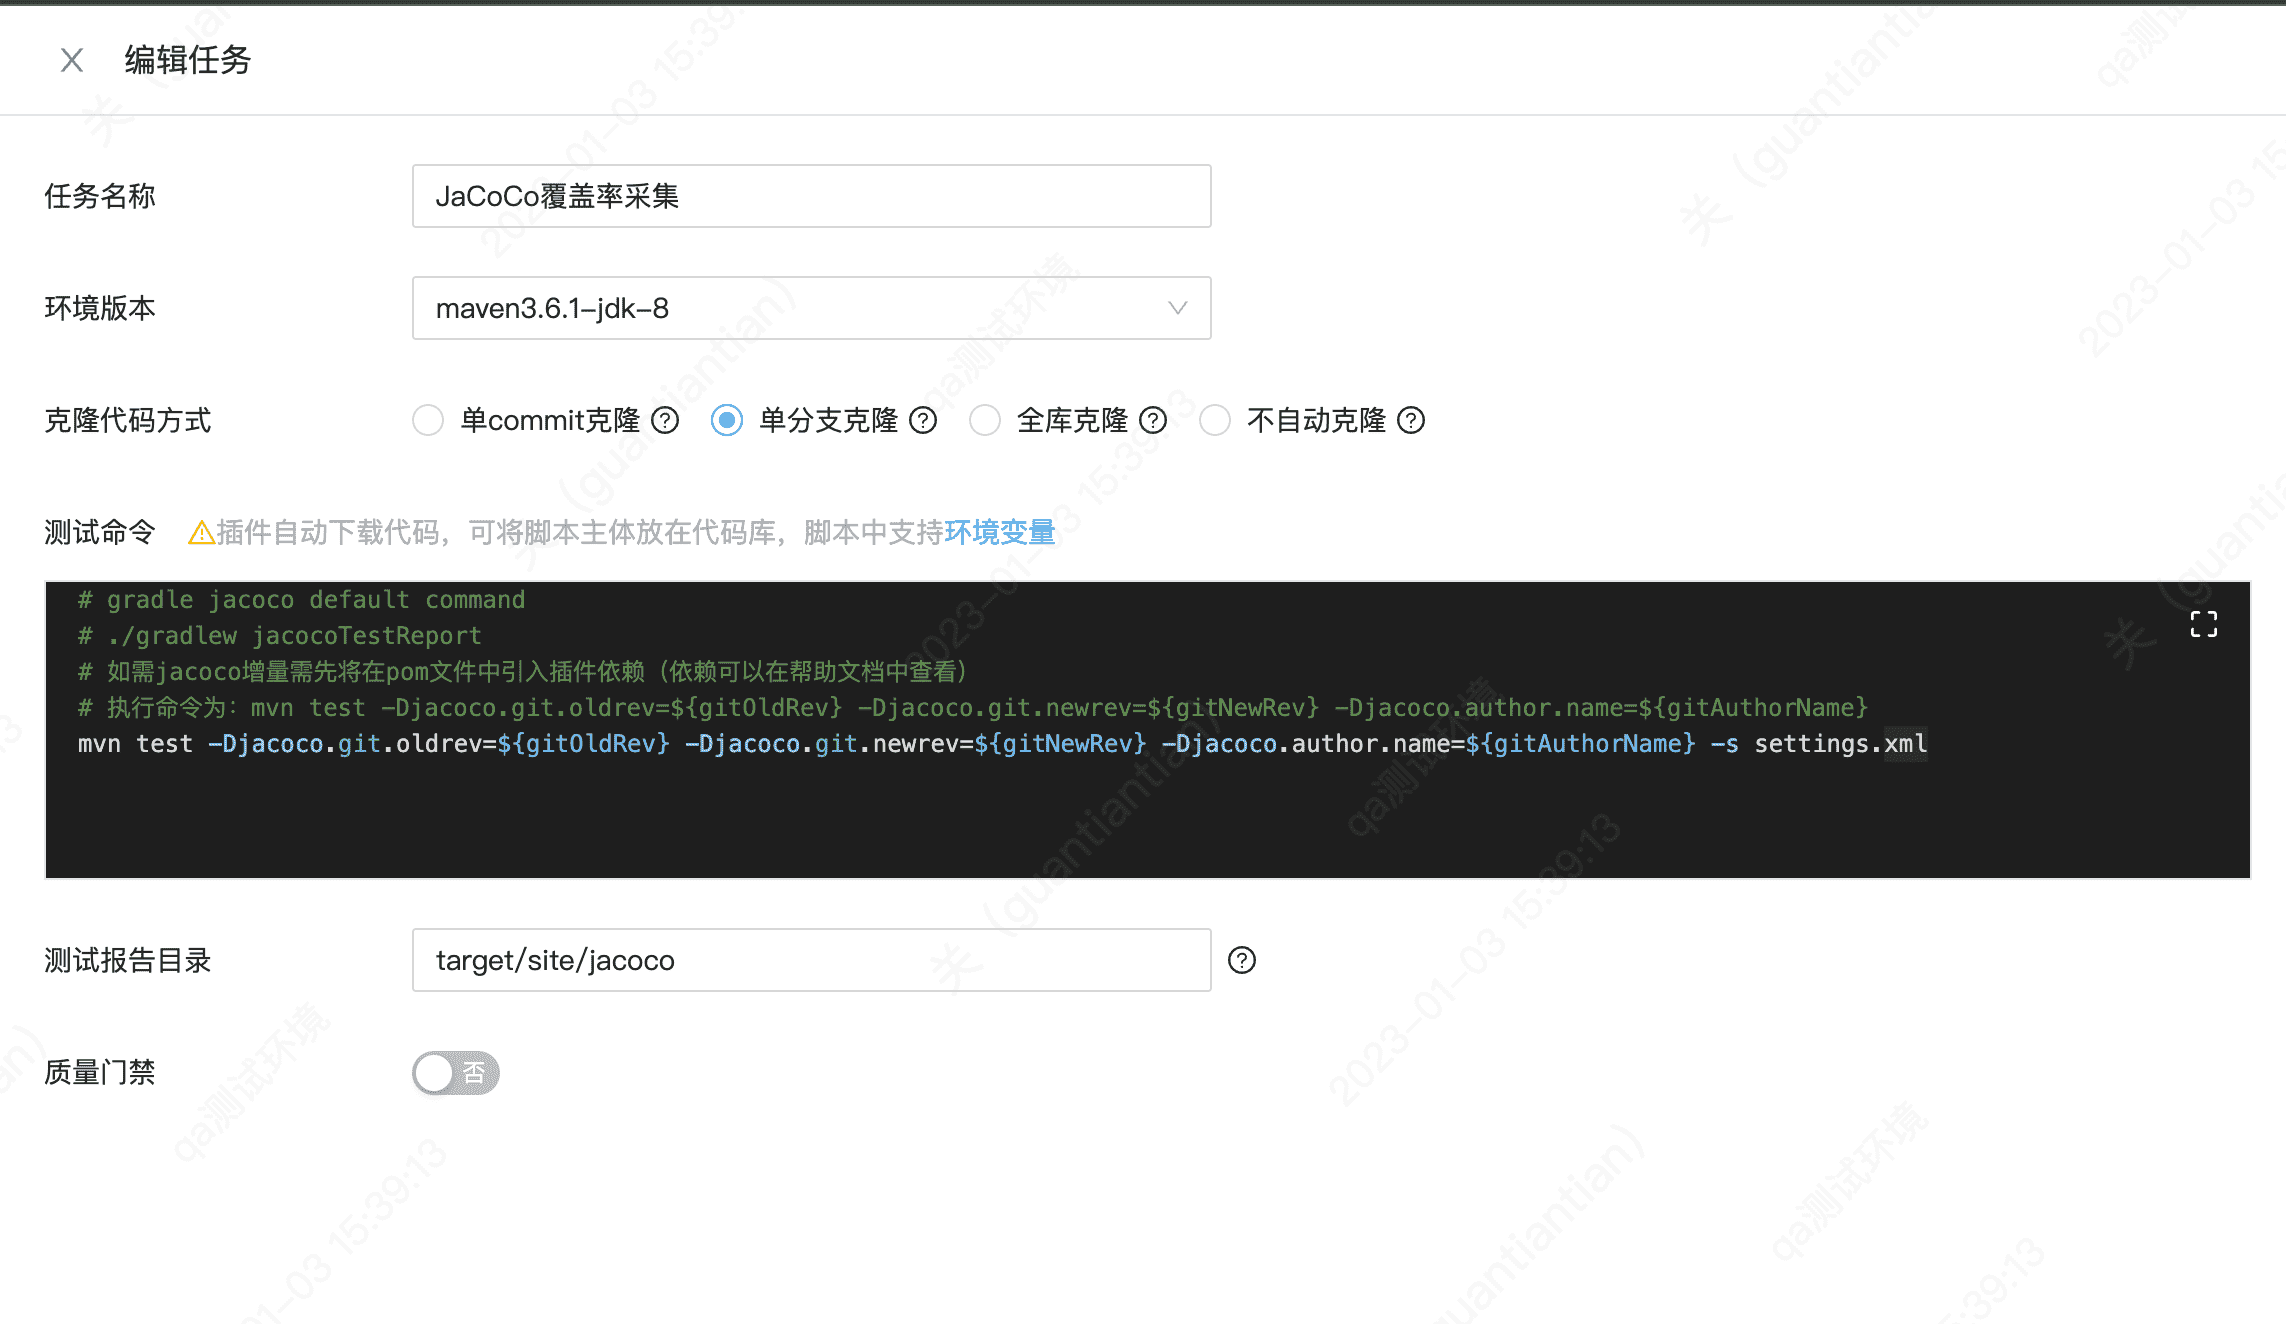Open the 环境版本 dropdown
Image resolution: width=2286 pixels, height=1324 pixels.
point(810,308)
